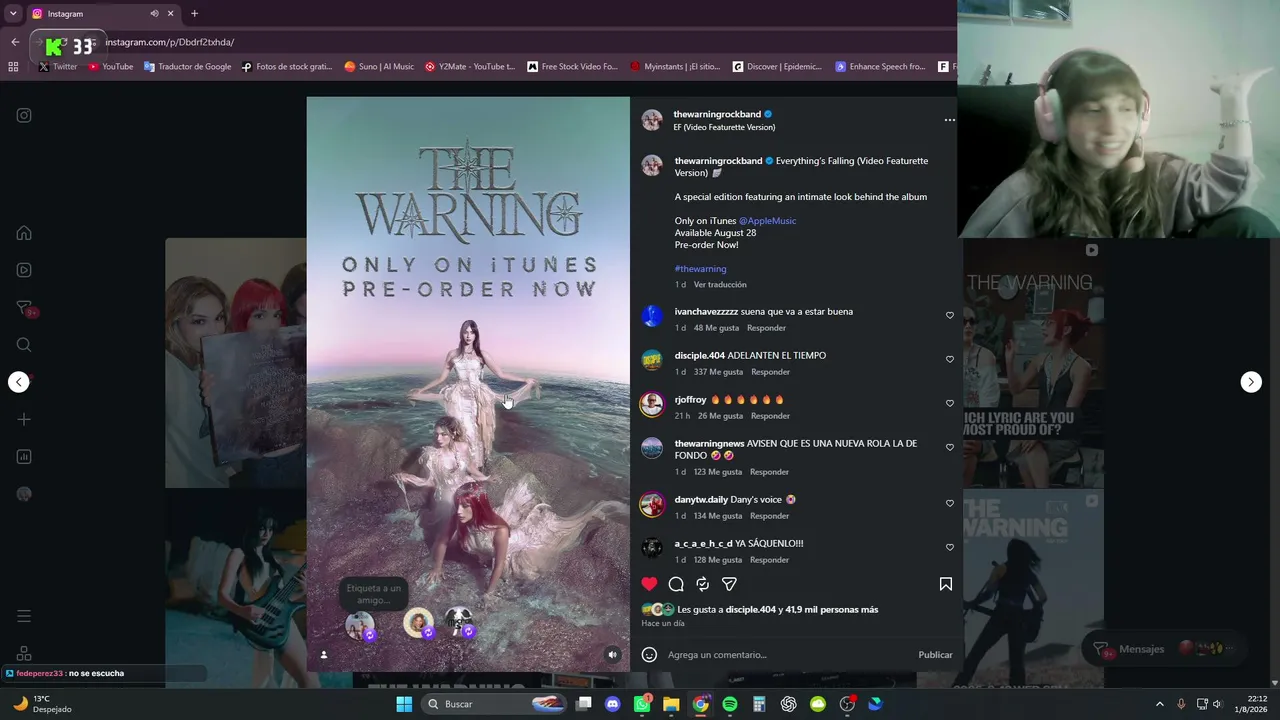
Task: Mute the Instagram tab audio icon
Action: coord(154,14)
